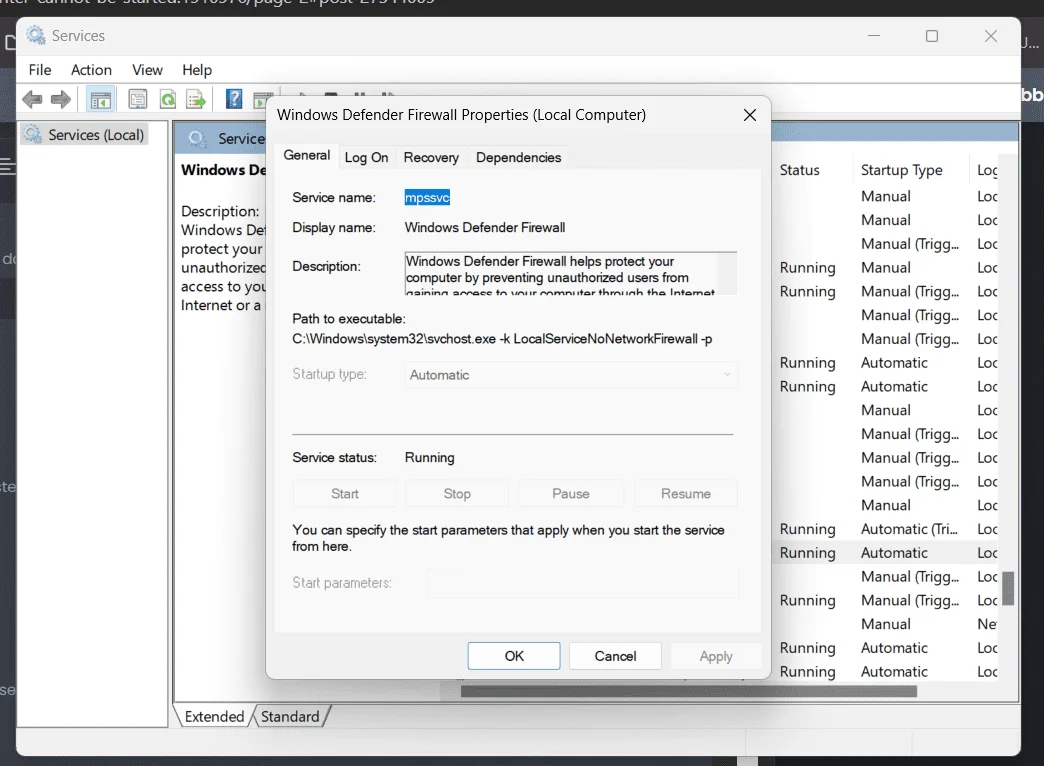Open the Startup type dropdown
This screenshot has height=766, width=1044.
coord(571,375)
